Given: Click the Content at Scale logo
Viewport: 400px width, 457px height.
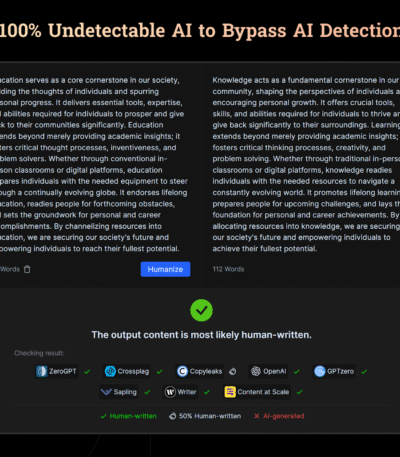Looking at the screenshot, I should tap(230, 392).
